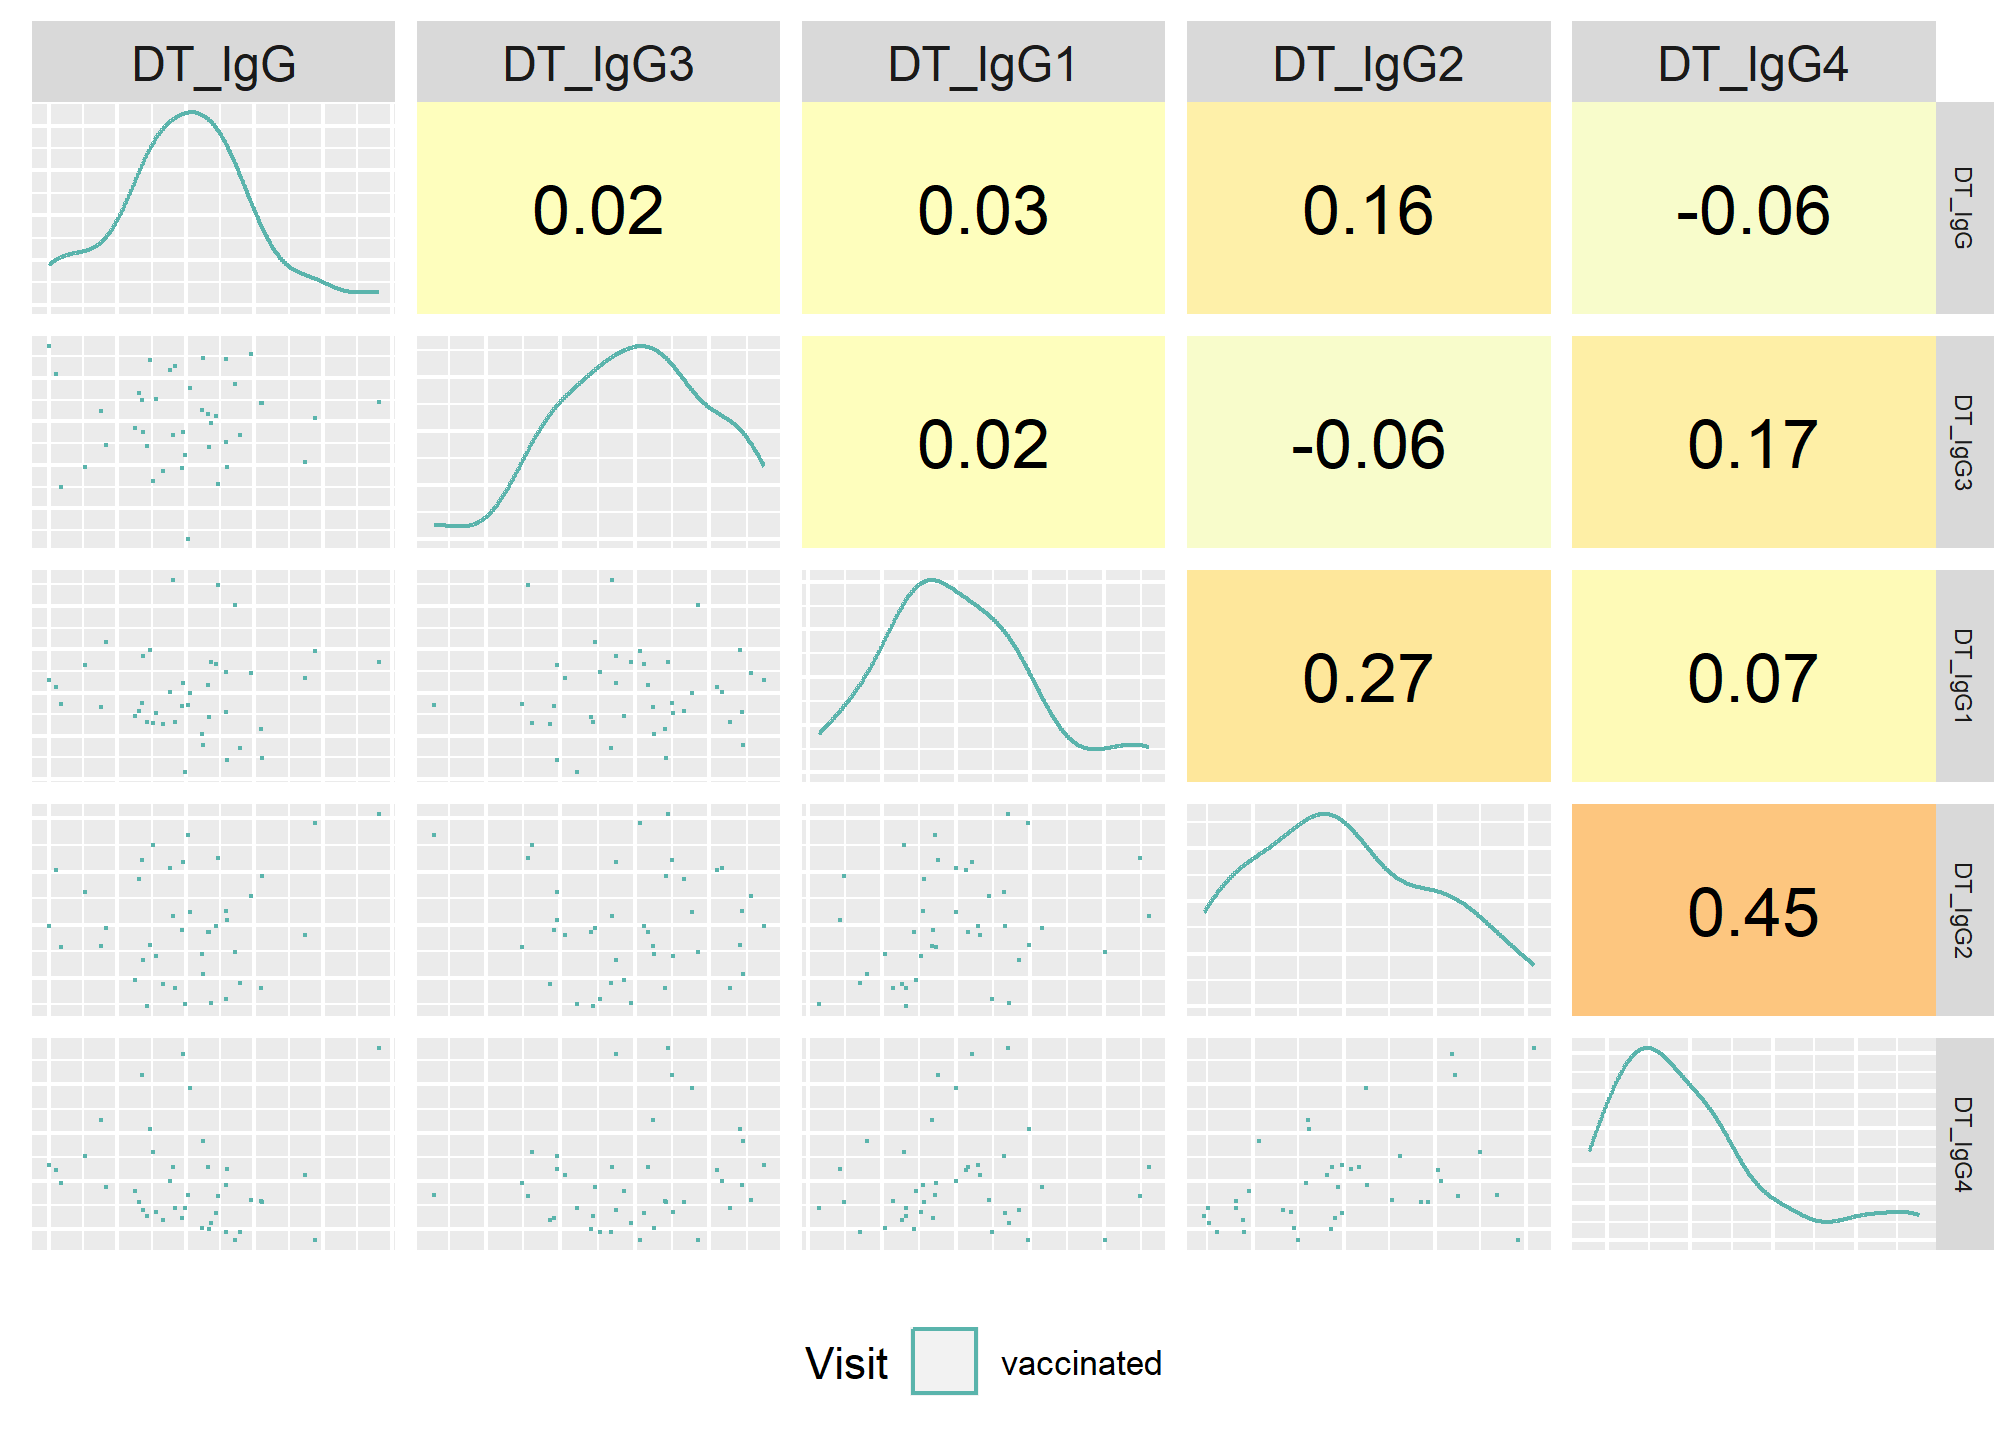Image resolution: width=2016 pixels, height=1440 pixels.
Task: Click the DT_IgG density plot panel
Action: (x=213, y=208)
